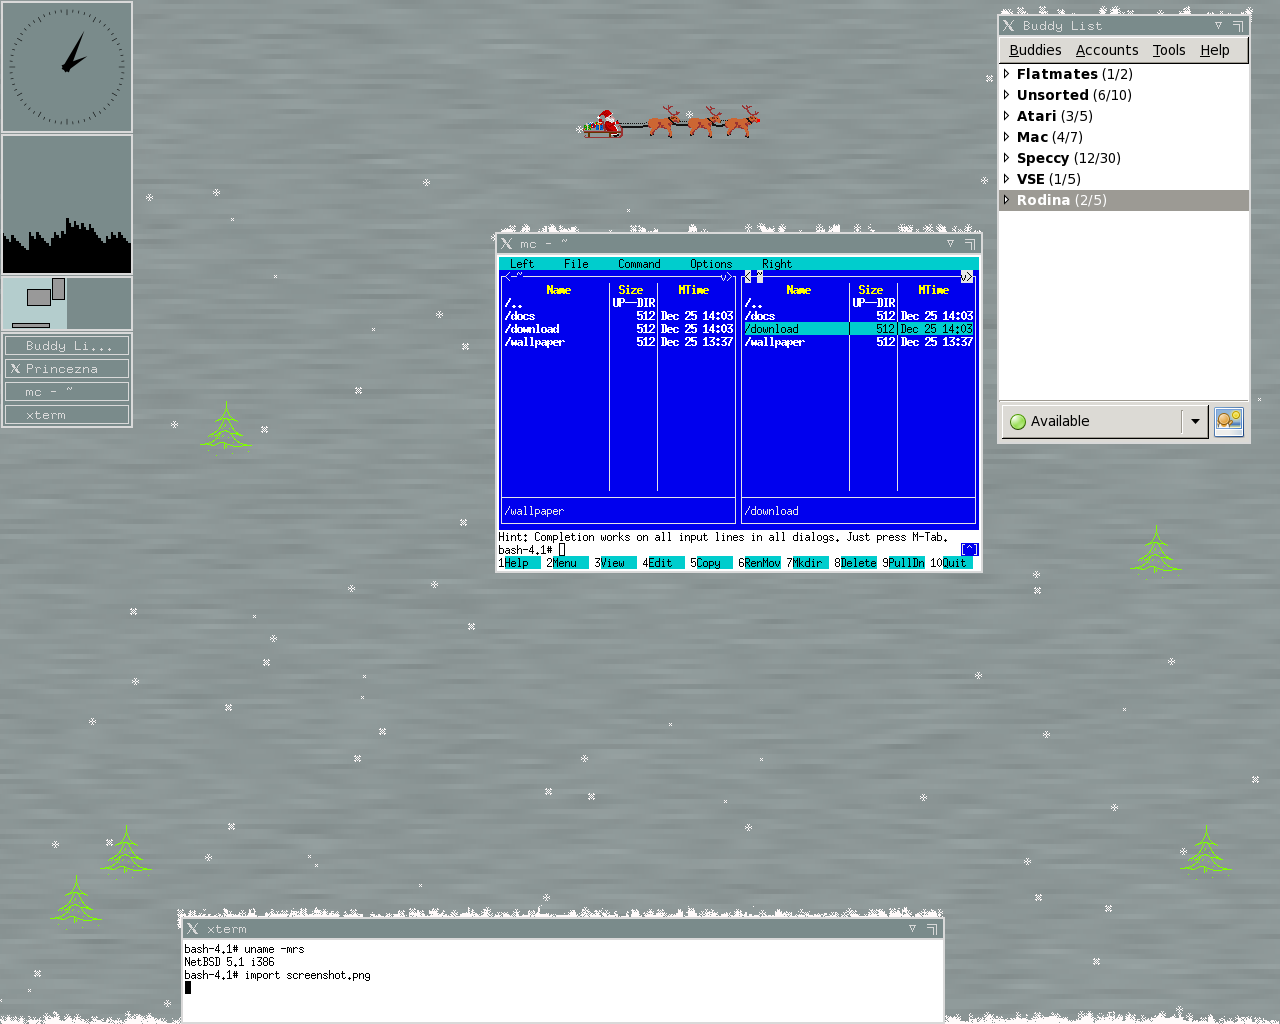The width and height of the screenshot is (1280, 1024).
Task: Click the X logo icon on Buddy List titlebar
Action: click(1008, 26)
